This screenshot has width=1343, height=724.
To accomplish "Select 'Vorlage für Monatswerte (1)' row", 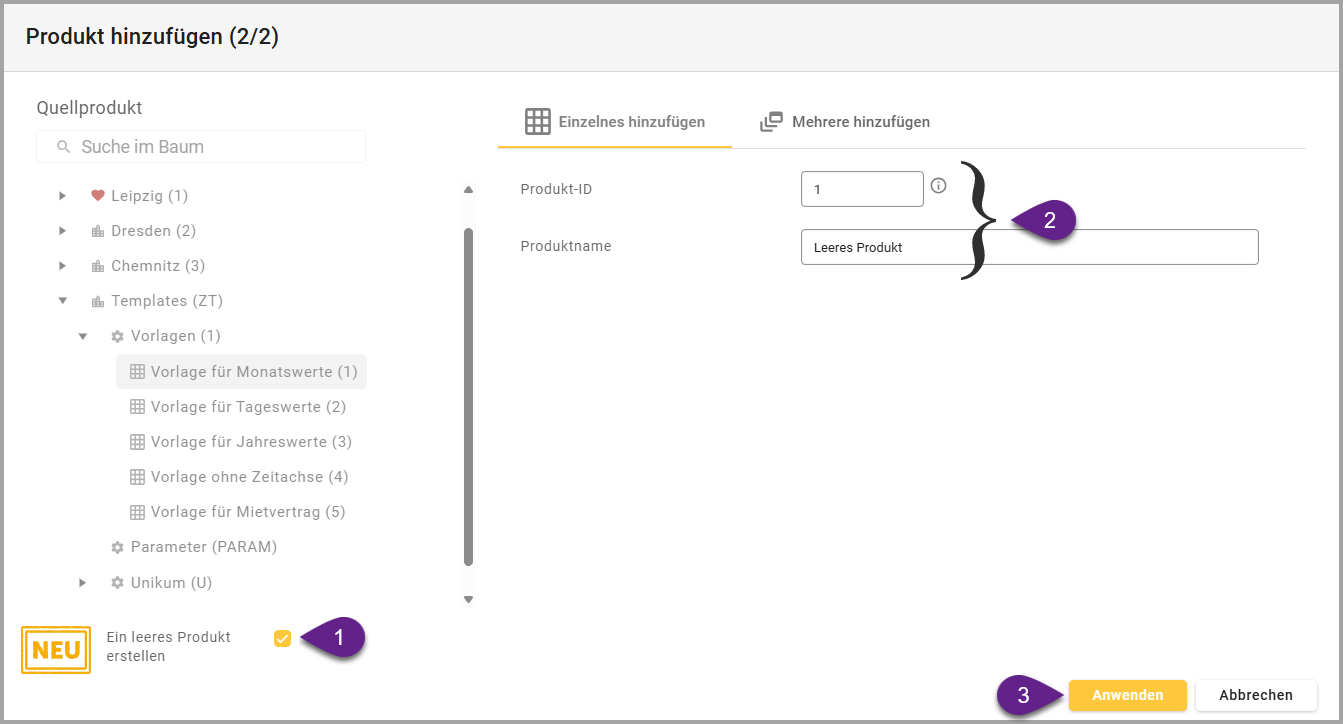I will 242,372.
